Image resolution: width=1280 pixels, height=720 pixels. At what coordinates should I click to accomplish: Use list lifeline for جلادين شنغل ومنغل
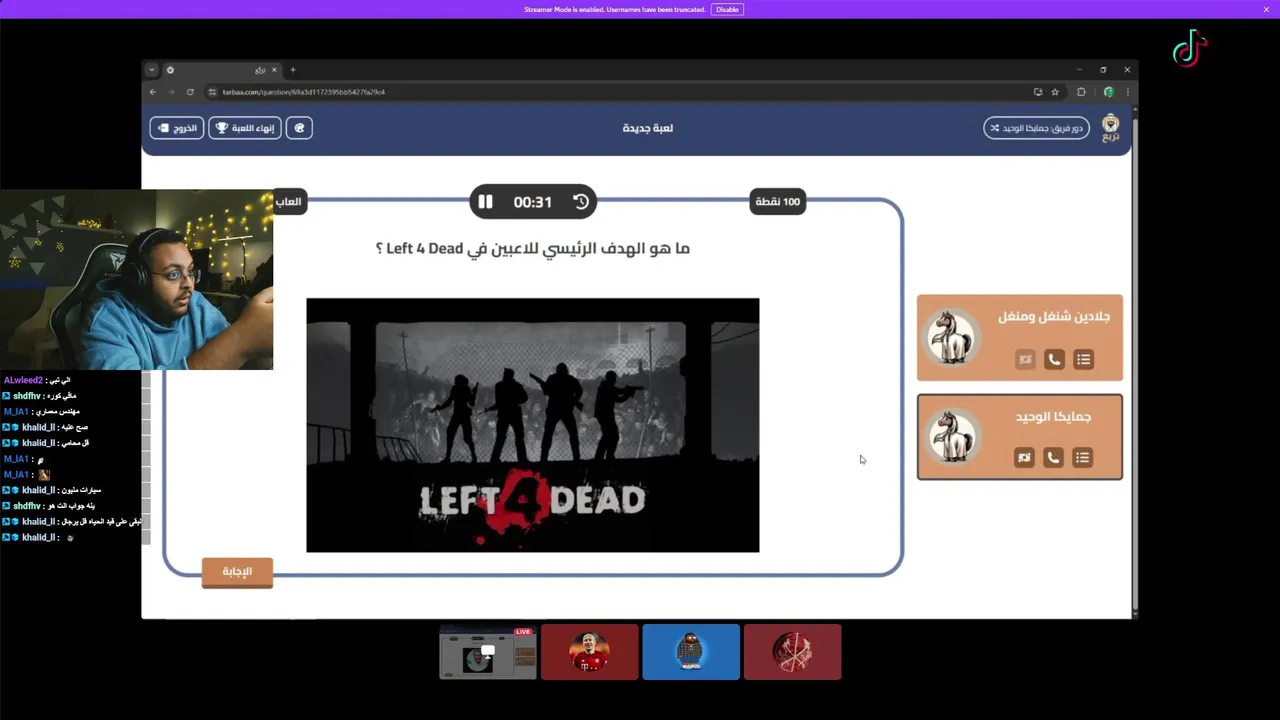1083,359
